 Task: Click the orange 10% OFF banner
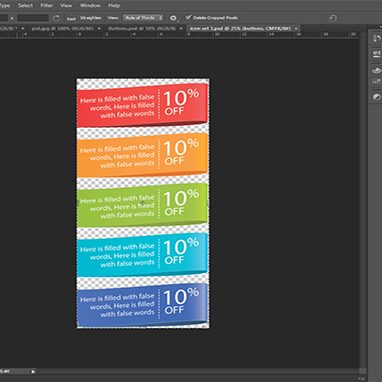point(142,155)
